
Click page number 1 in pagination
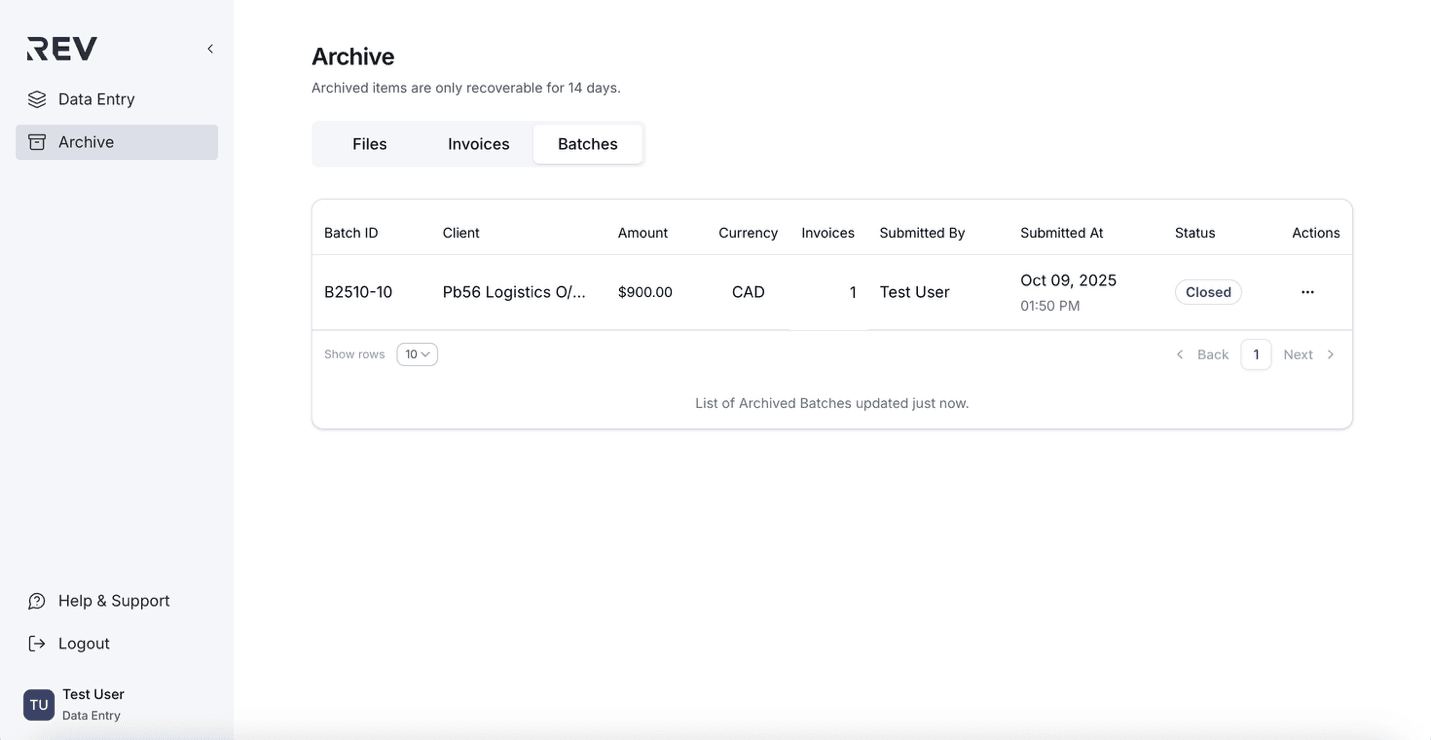click(1256, 353)
